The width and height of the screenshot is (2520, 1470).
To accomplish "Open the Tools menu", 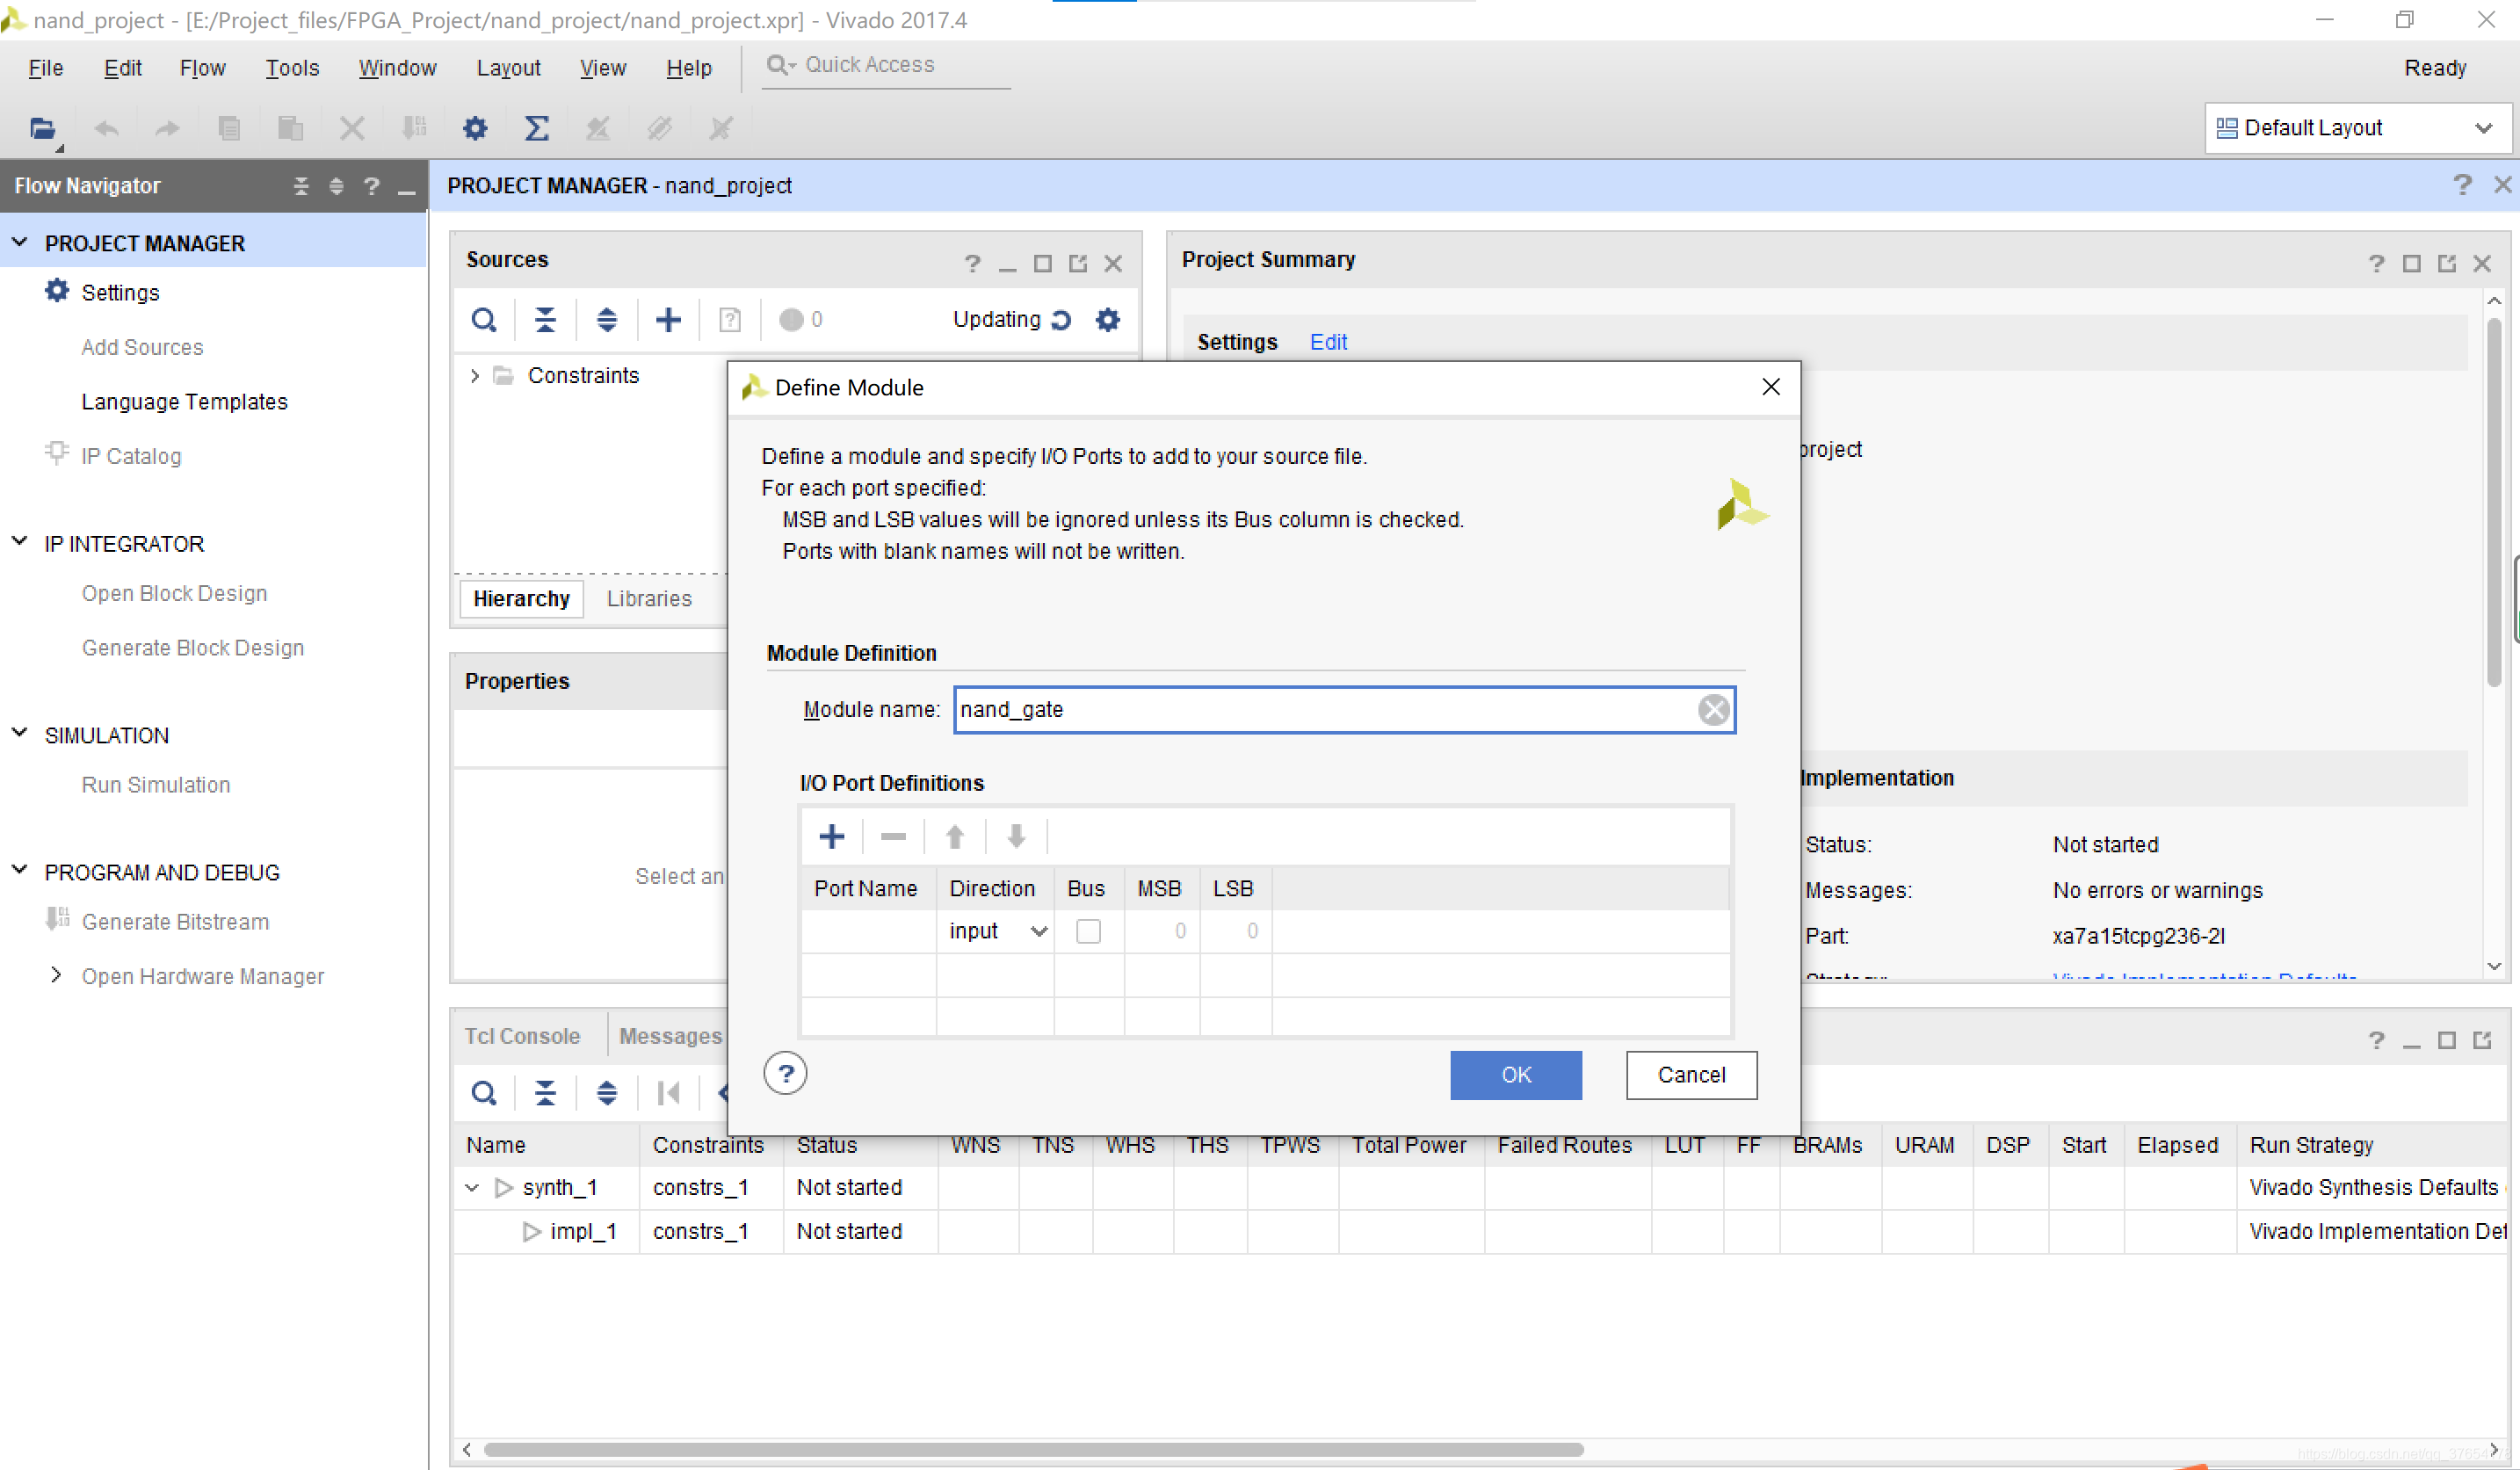I will (292, 68).
